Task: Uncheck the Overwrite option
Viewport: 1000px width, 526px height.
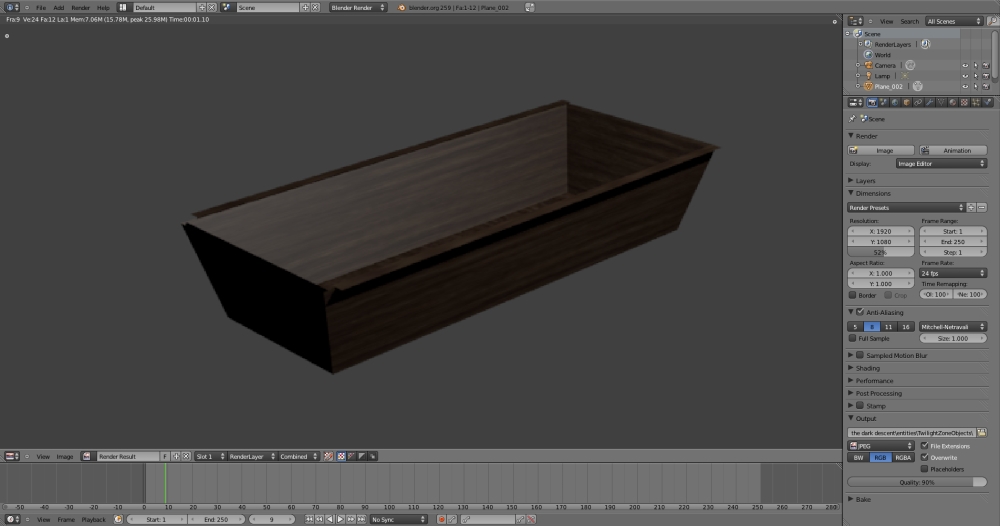Action: [924, 457]
